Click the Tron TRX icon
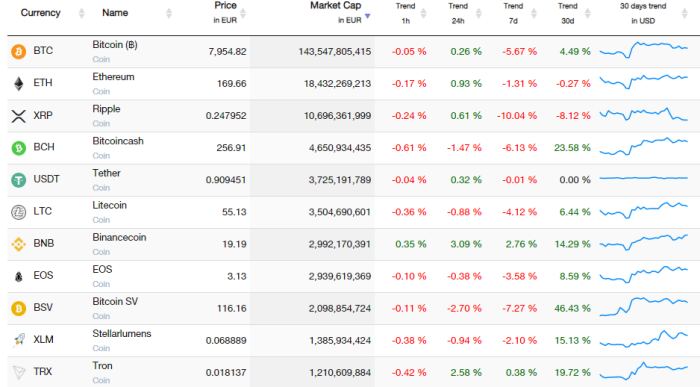This screenshot has width=700, height=387. pos(19,372)
